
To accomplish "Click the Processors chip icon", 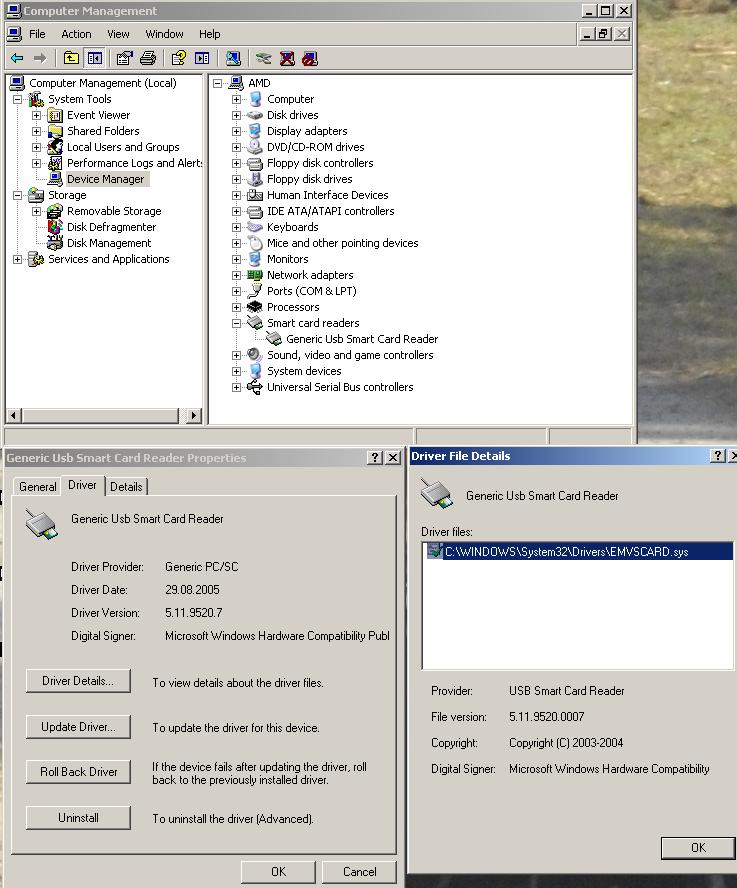I will pyautogui.click(x=255, y=307).
